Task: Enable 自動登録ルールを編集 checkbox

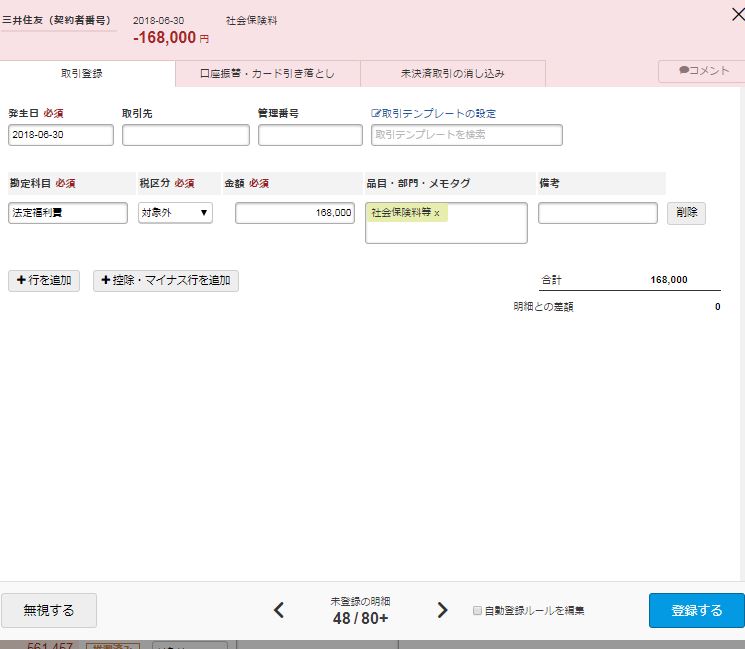Action: (477, 610)
